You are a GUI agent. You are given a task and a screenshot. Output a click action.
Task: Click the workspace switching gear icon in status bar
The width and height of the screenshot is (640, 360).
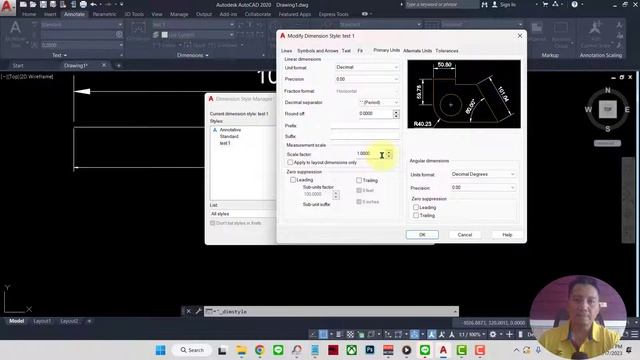pos(493,334)
